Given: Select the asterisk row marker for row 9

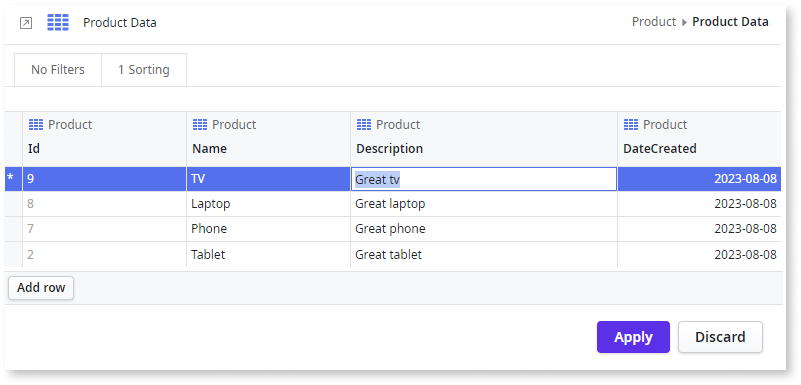Looking at the screenshot, I should [10, 179].
